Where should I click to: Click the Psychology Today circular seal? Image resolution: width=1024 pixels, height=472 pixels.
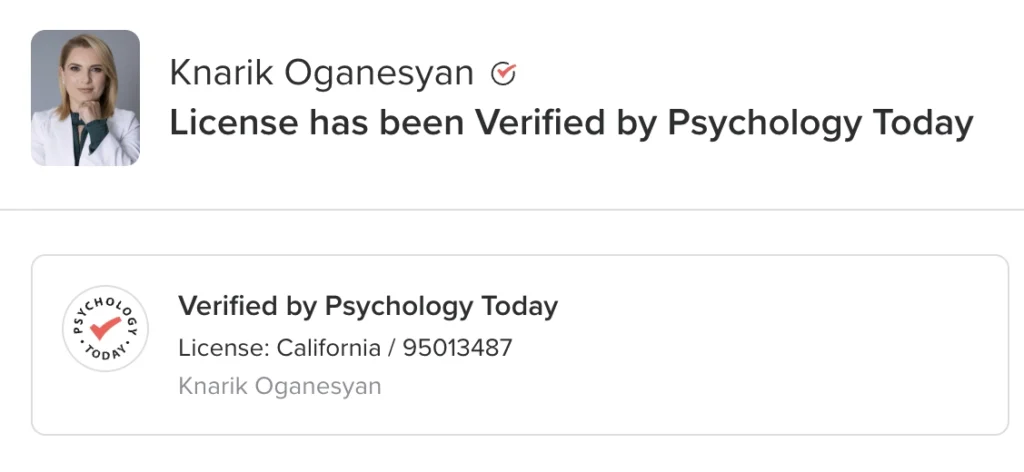coord(105,329)
